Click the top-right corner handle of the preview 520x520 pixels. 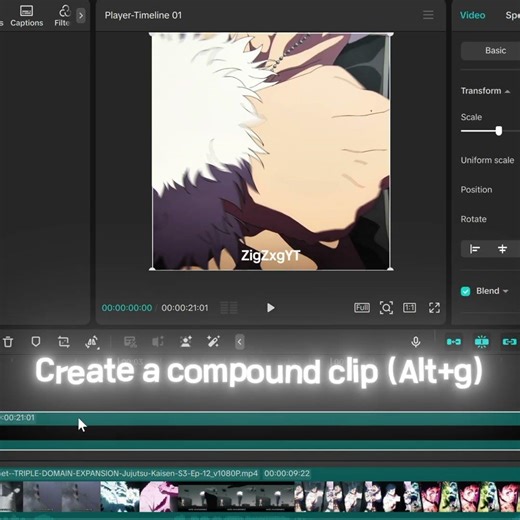pyautogui.click(x=390, y=34)
